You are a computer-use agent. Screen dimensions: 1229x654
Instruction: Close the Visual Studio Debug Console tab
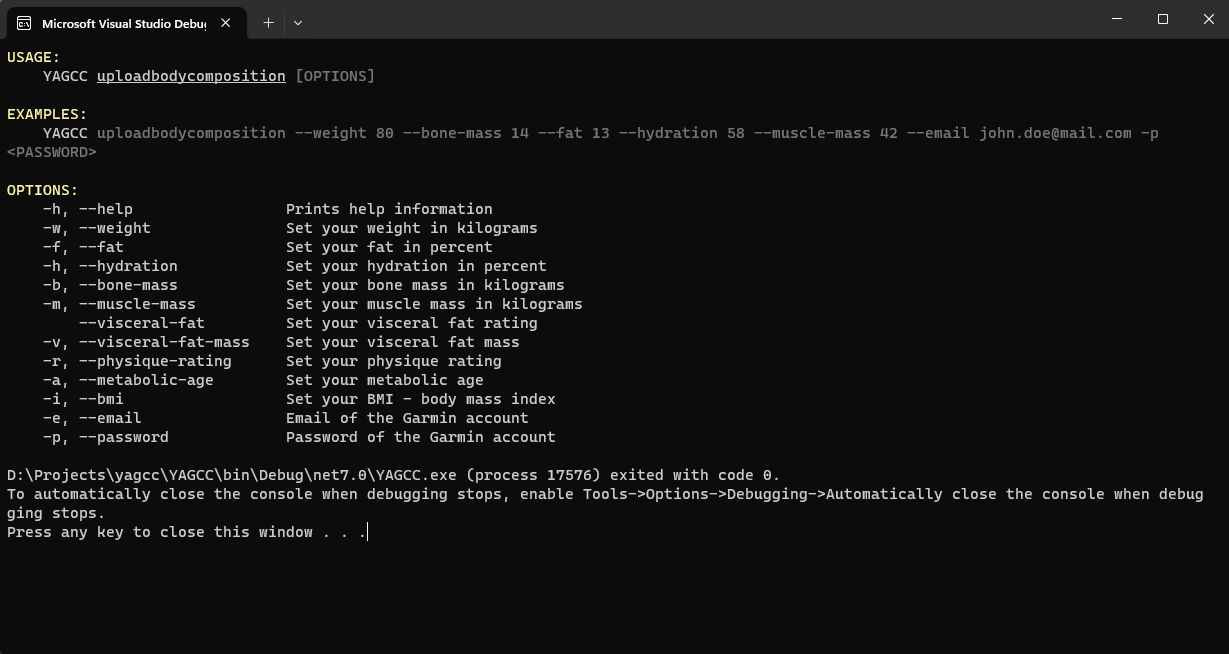(225, 22)
